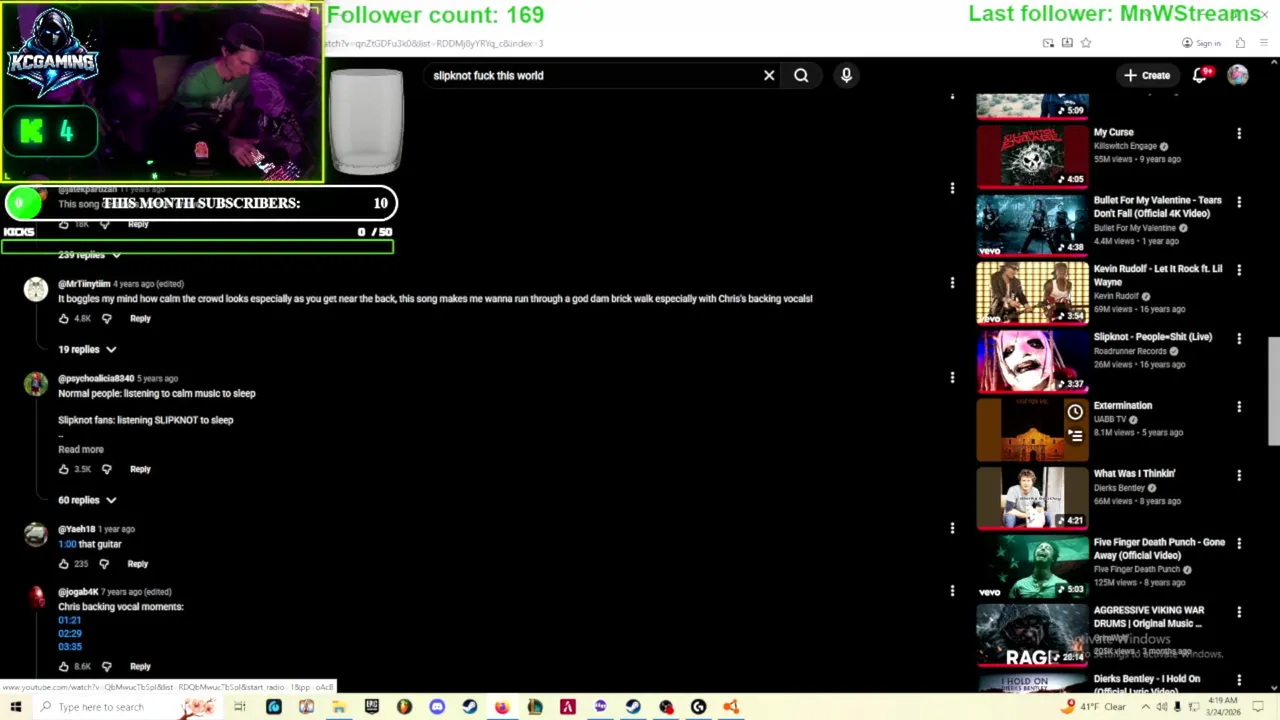Open options for Extermination video
1280x720 pixels.
pos(1239,407)
